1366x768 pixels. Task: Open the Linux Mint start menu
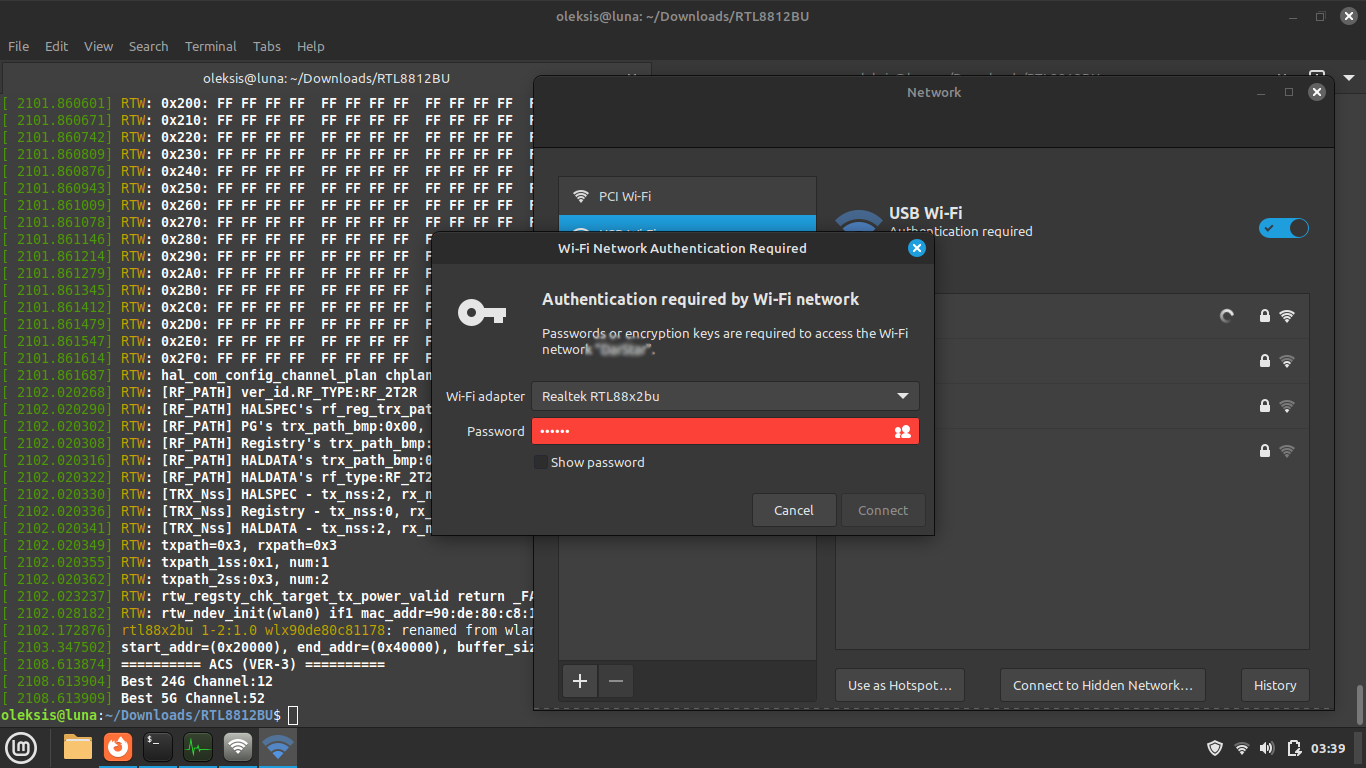22,747
